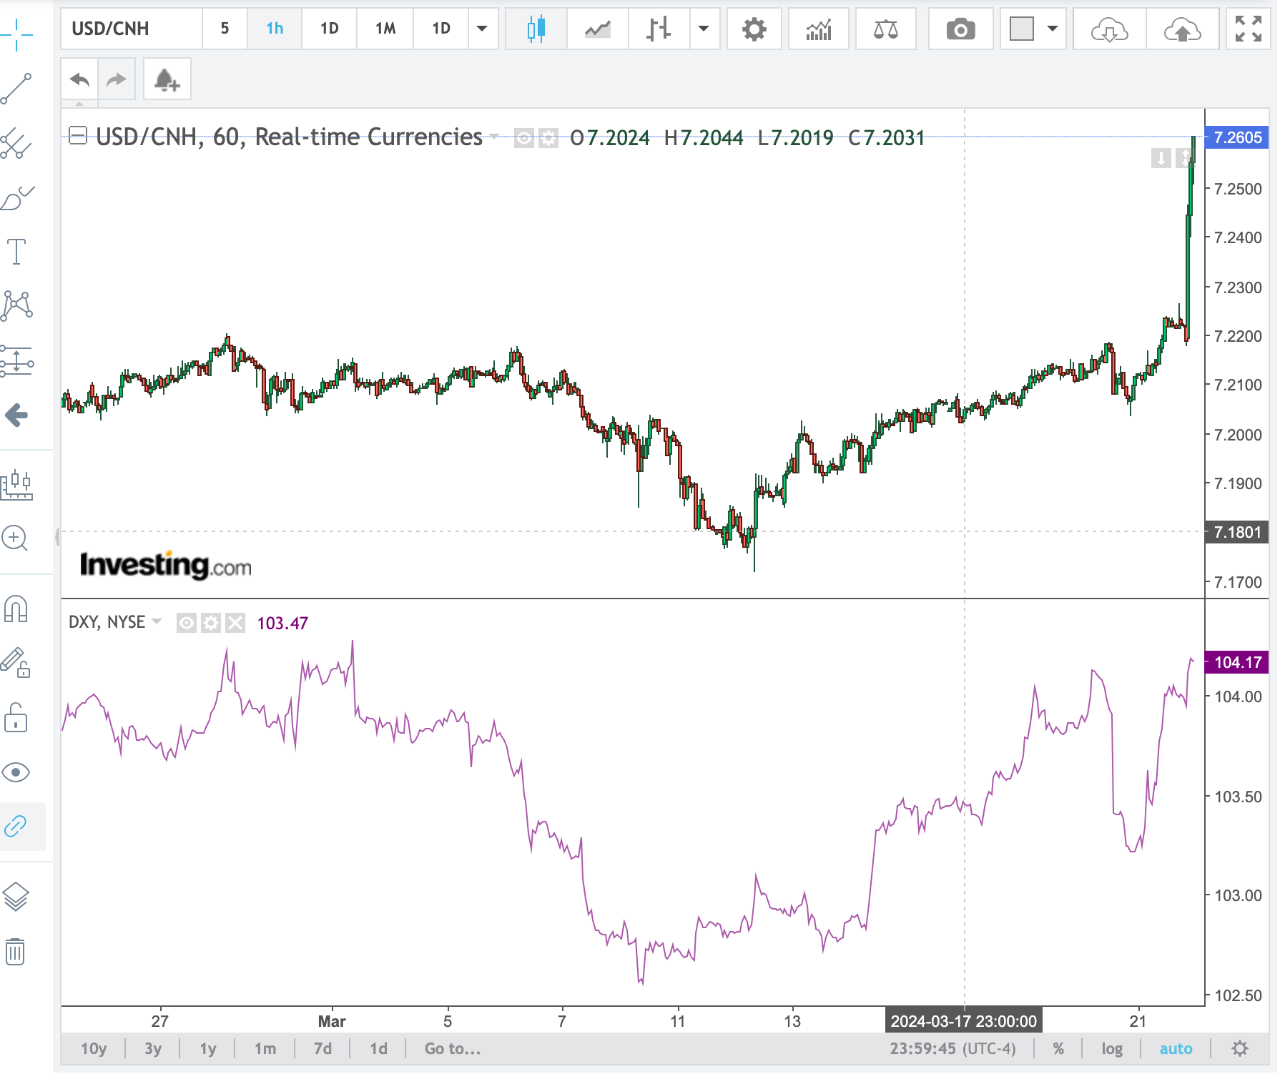1280x1082 pixels.
Task: Select the text annotation tool
Action: (17, 251)
